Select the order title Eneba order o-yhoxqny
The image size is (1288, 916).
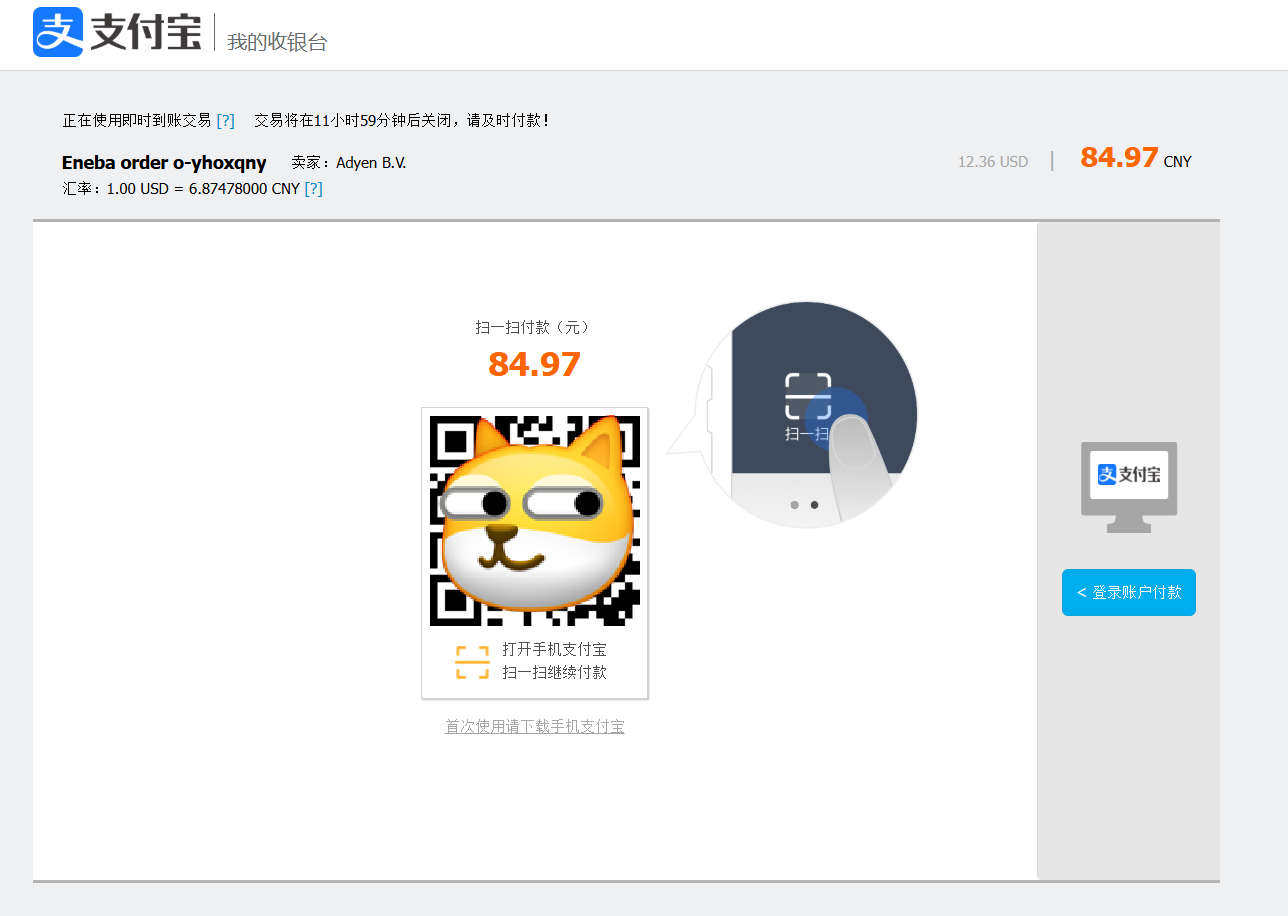(x=164, y=163)
